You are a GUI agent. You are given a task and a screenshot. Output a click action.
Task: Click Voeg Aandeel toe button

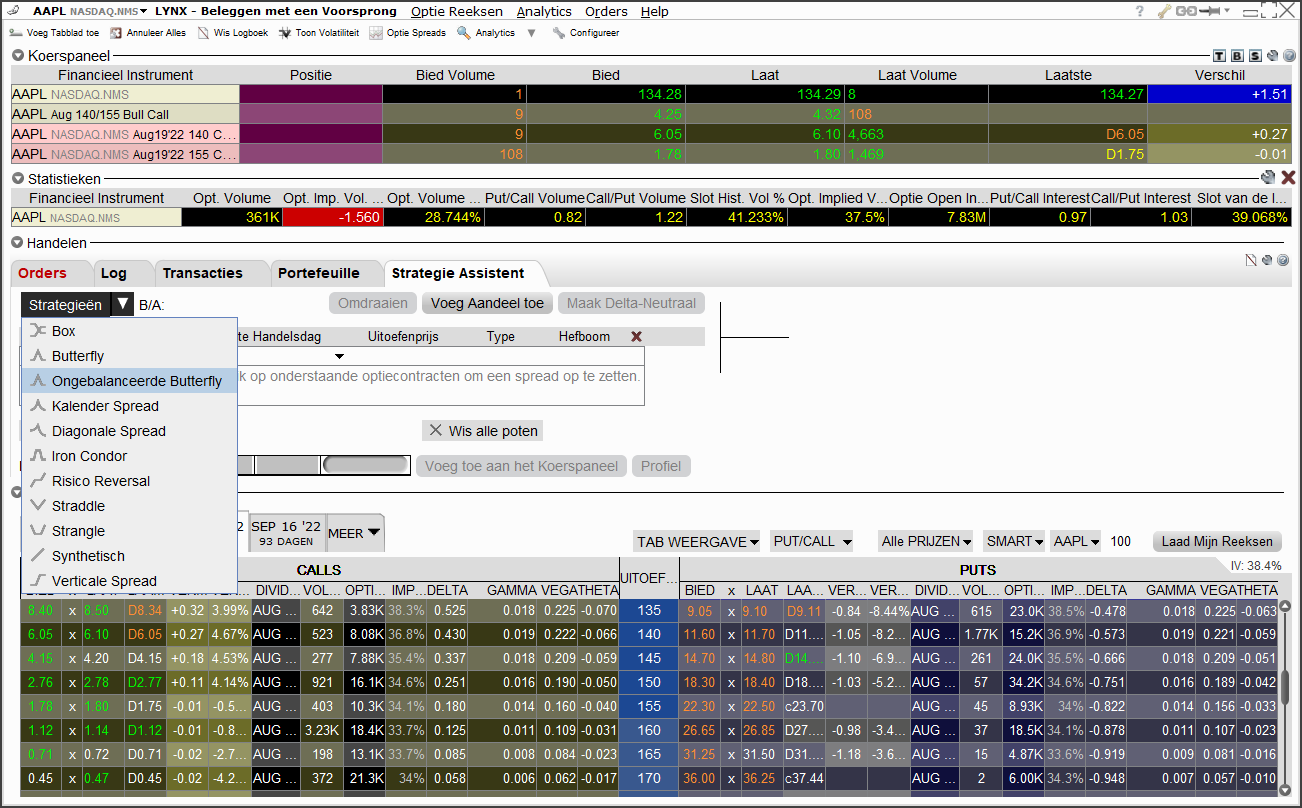point(487,303)
